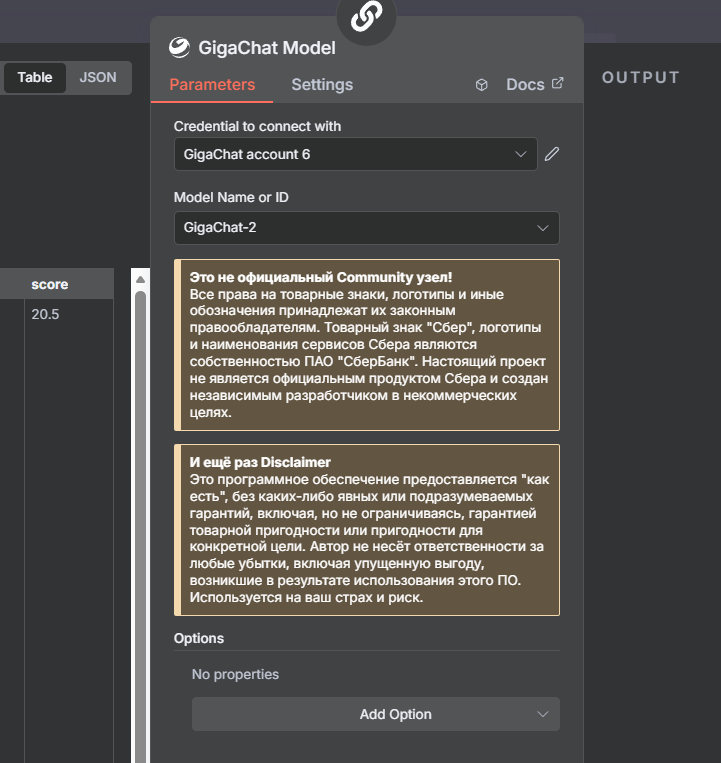Click the OUTPUT panel label
721x763 pixels.
640,77
